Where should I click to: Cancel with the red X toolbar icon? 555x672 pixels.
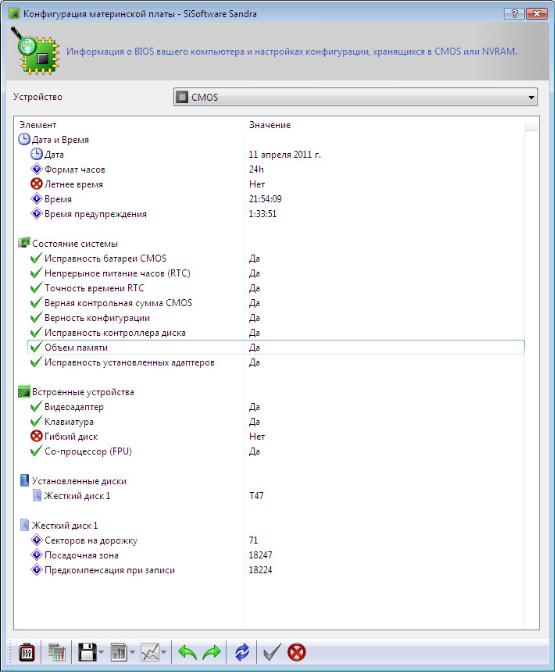297,653
